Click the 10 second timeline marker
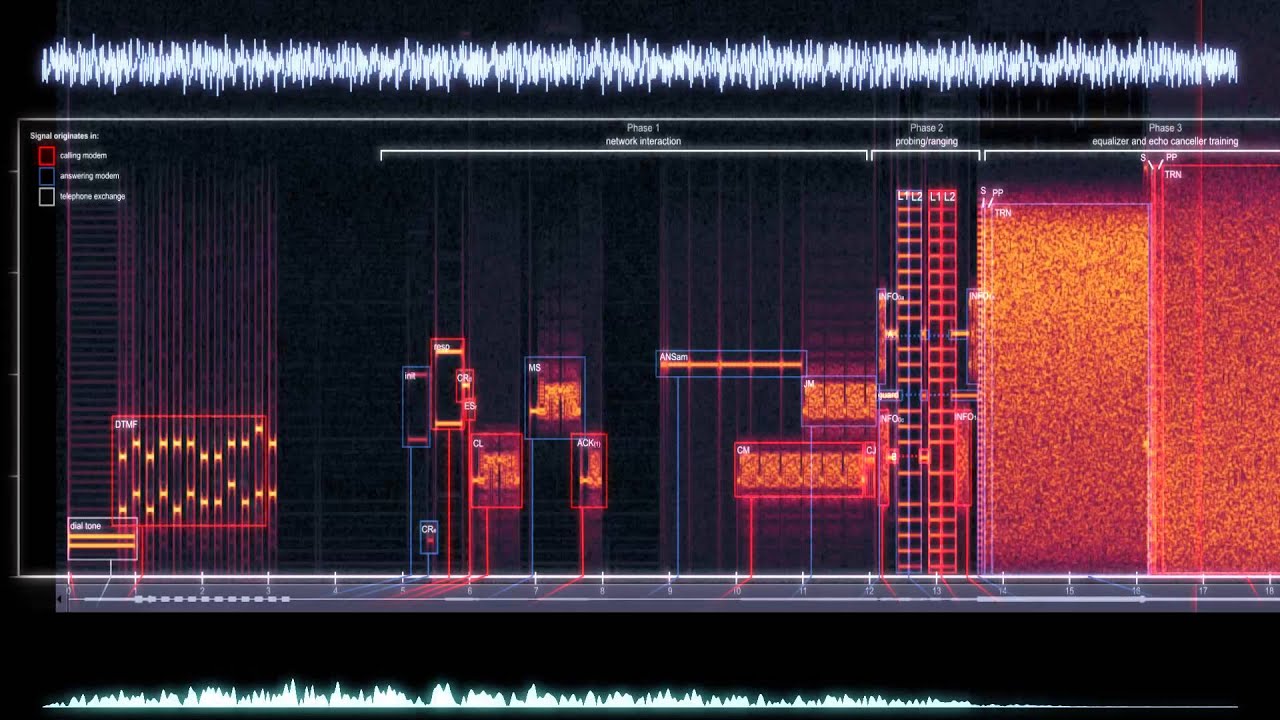This screenshot has height=720, width=1280. pos(736,591)
